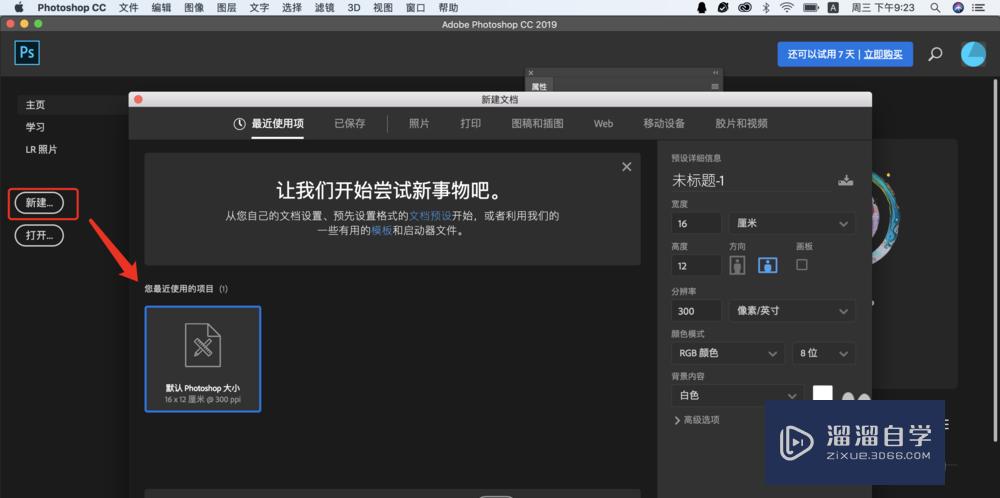Click the 未标题-1 document name field

[x=751, y=180]
